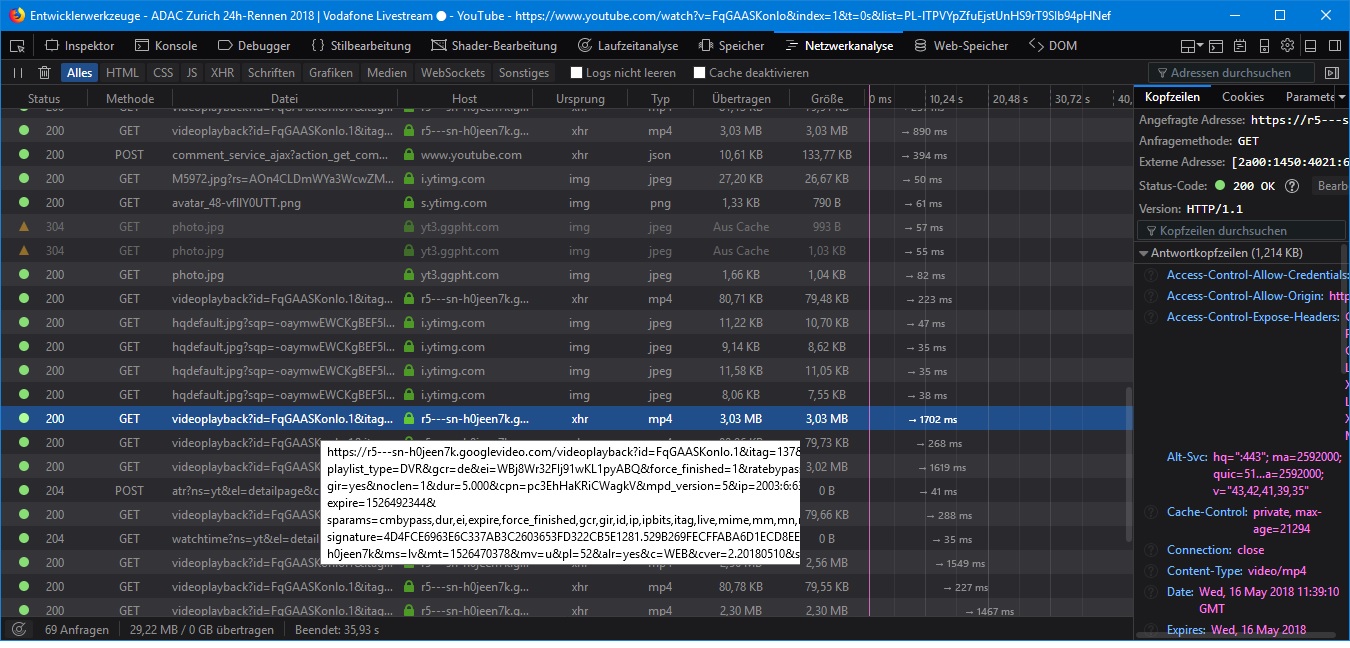Click lock icon of www.youtube.com row
This screenshot has width=1350, height=648.
408,155
